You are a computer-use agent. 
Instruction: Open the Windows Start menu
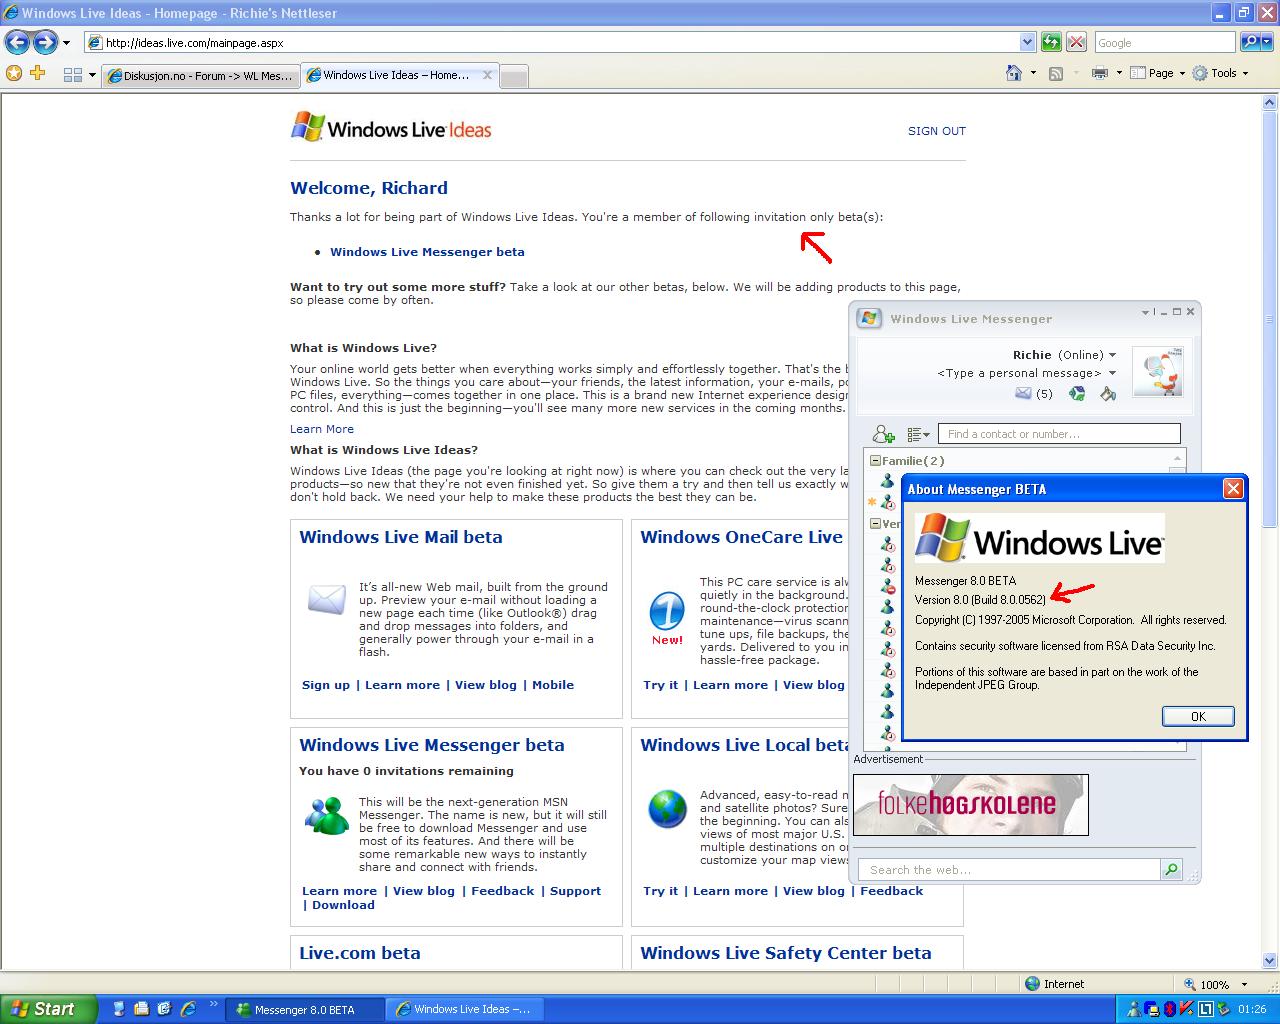[48, 1009]
